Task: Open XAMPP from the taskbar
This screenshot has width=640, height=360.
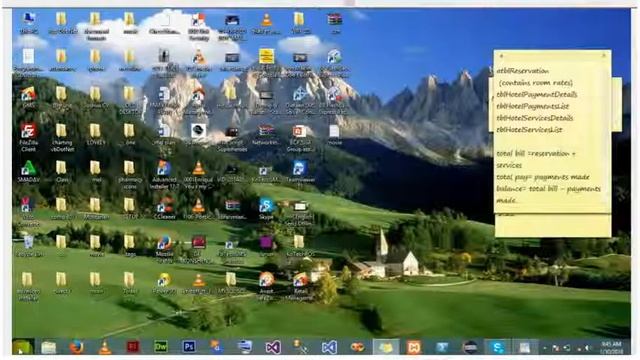Action: pos(413,347)
